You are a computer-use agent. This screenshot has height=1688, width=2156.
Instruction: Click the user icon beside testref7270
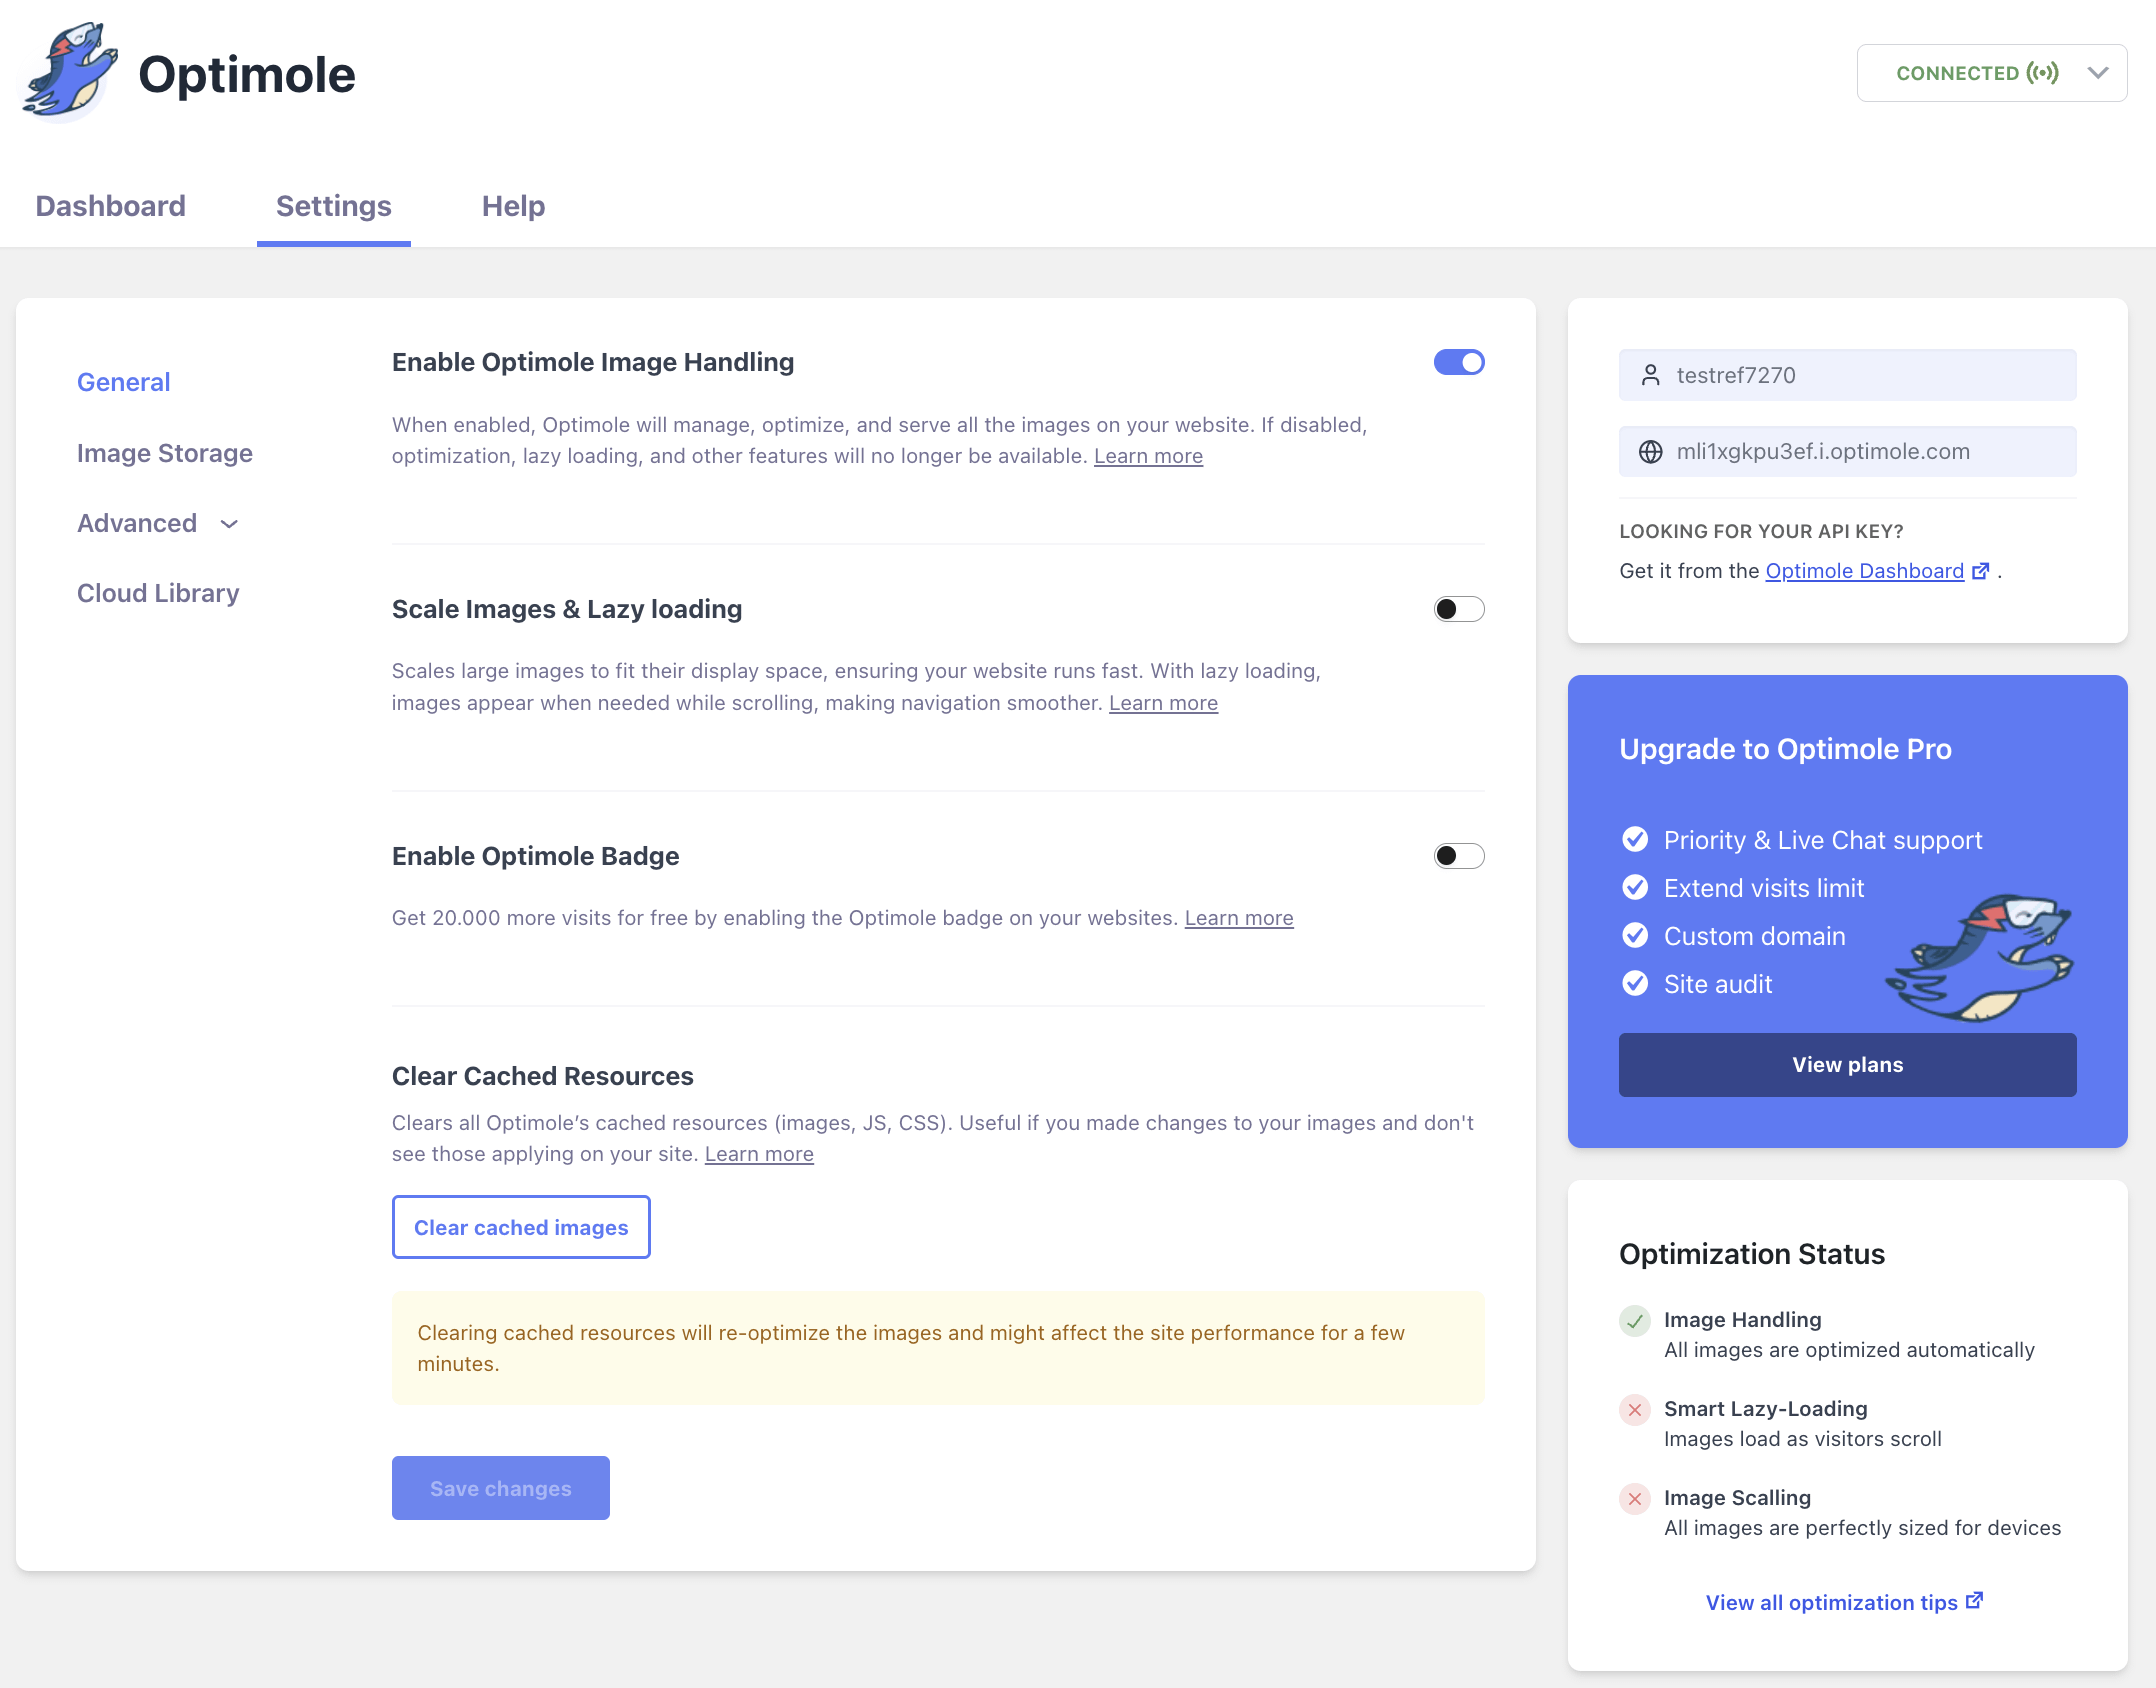click(x=1651, y=375)
